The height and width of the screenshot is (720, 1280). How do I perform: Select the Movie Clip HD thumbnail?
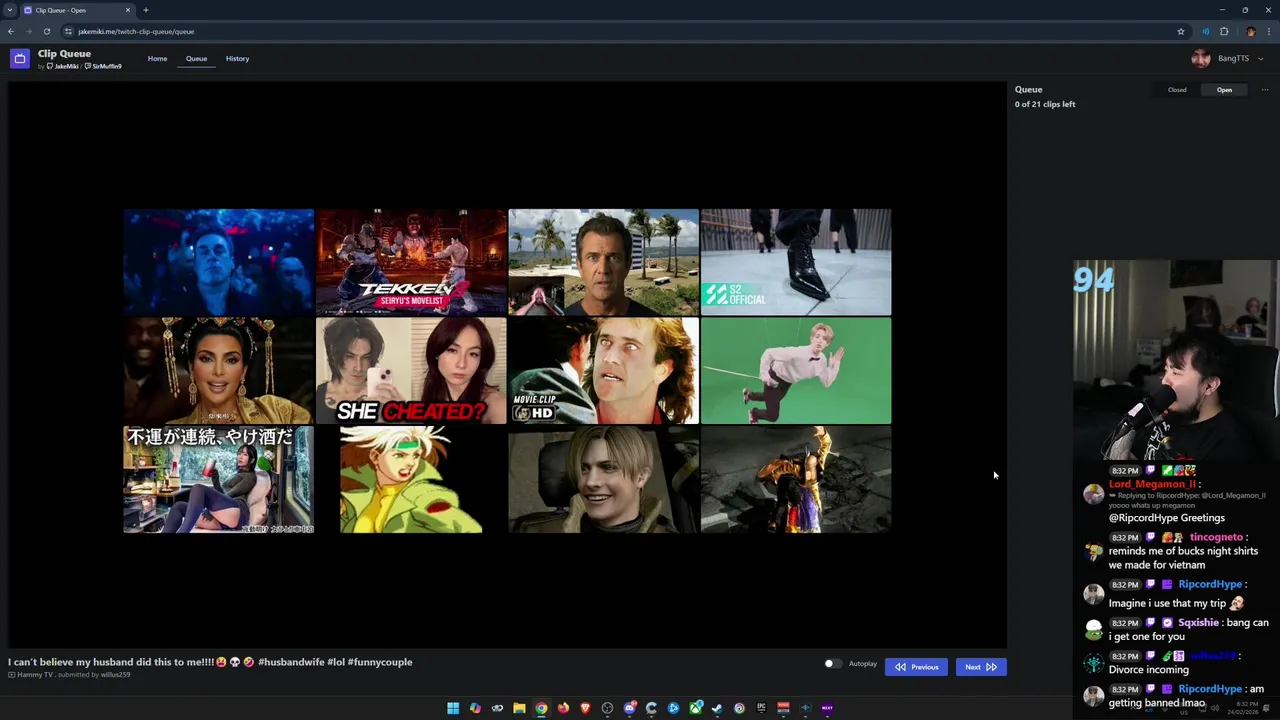tap(603, 371)
